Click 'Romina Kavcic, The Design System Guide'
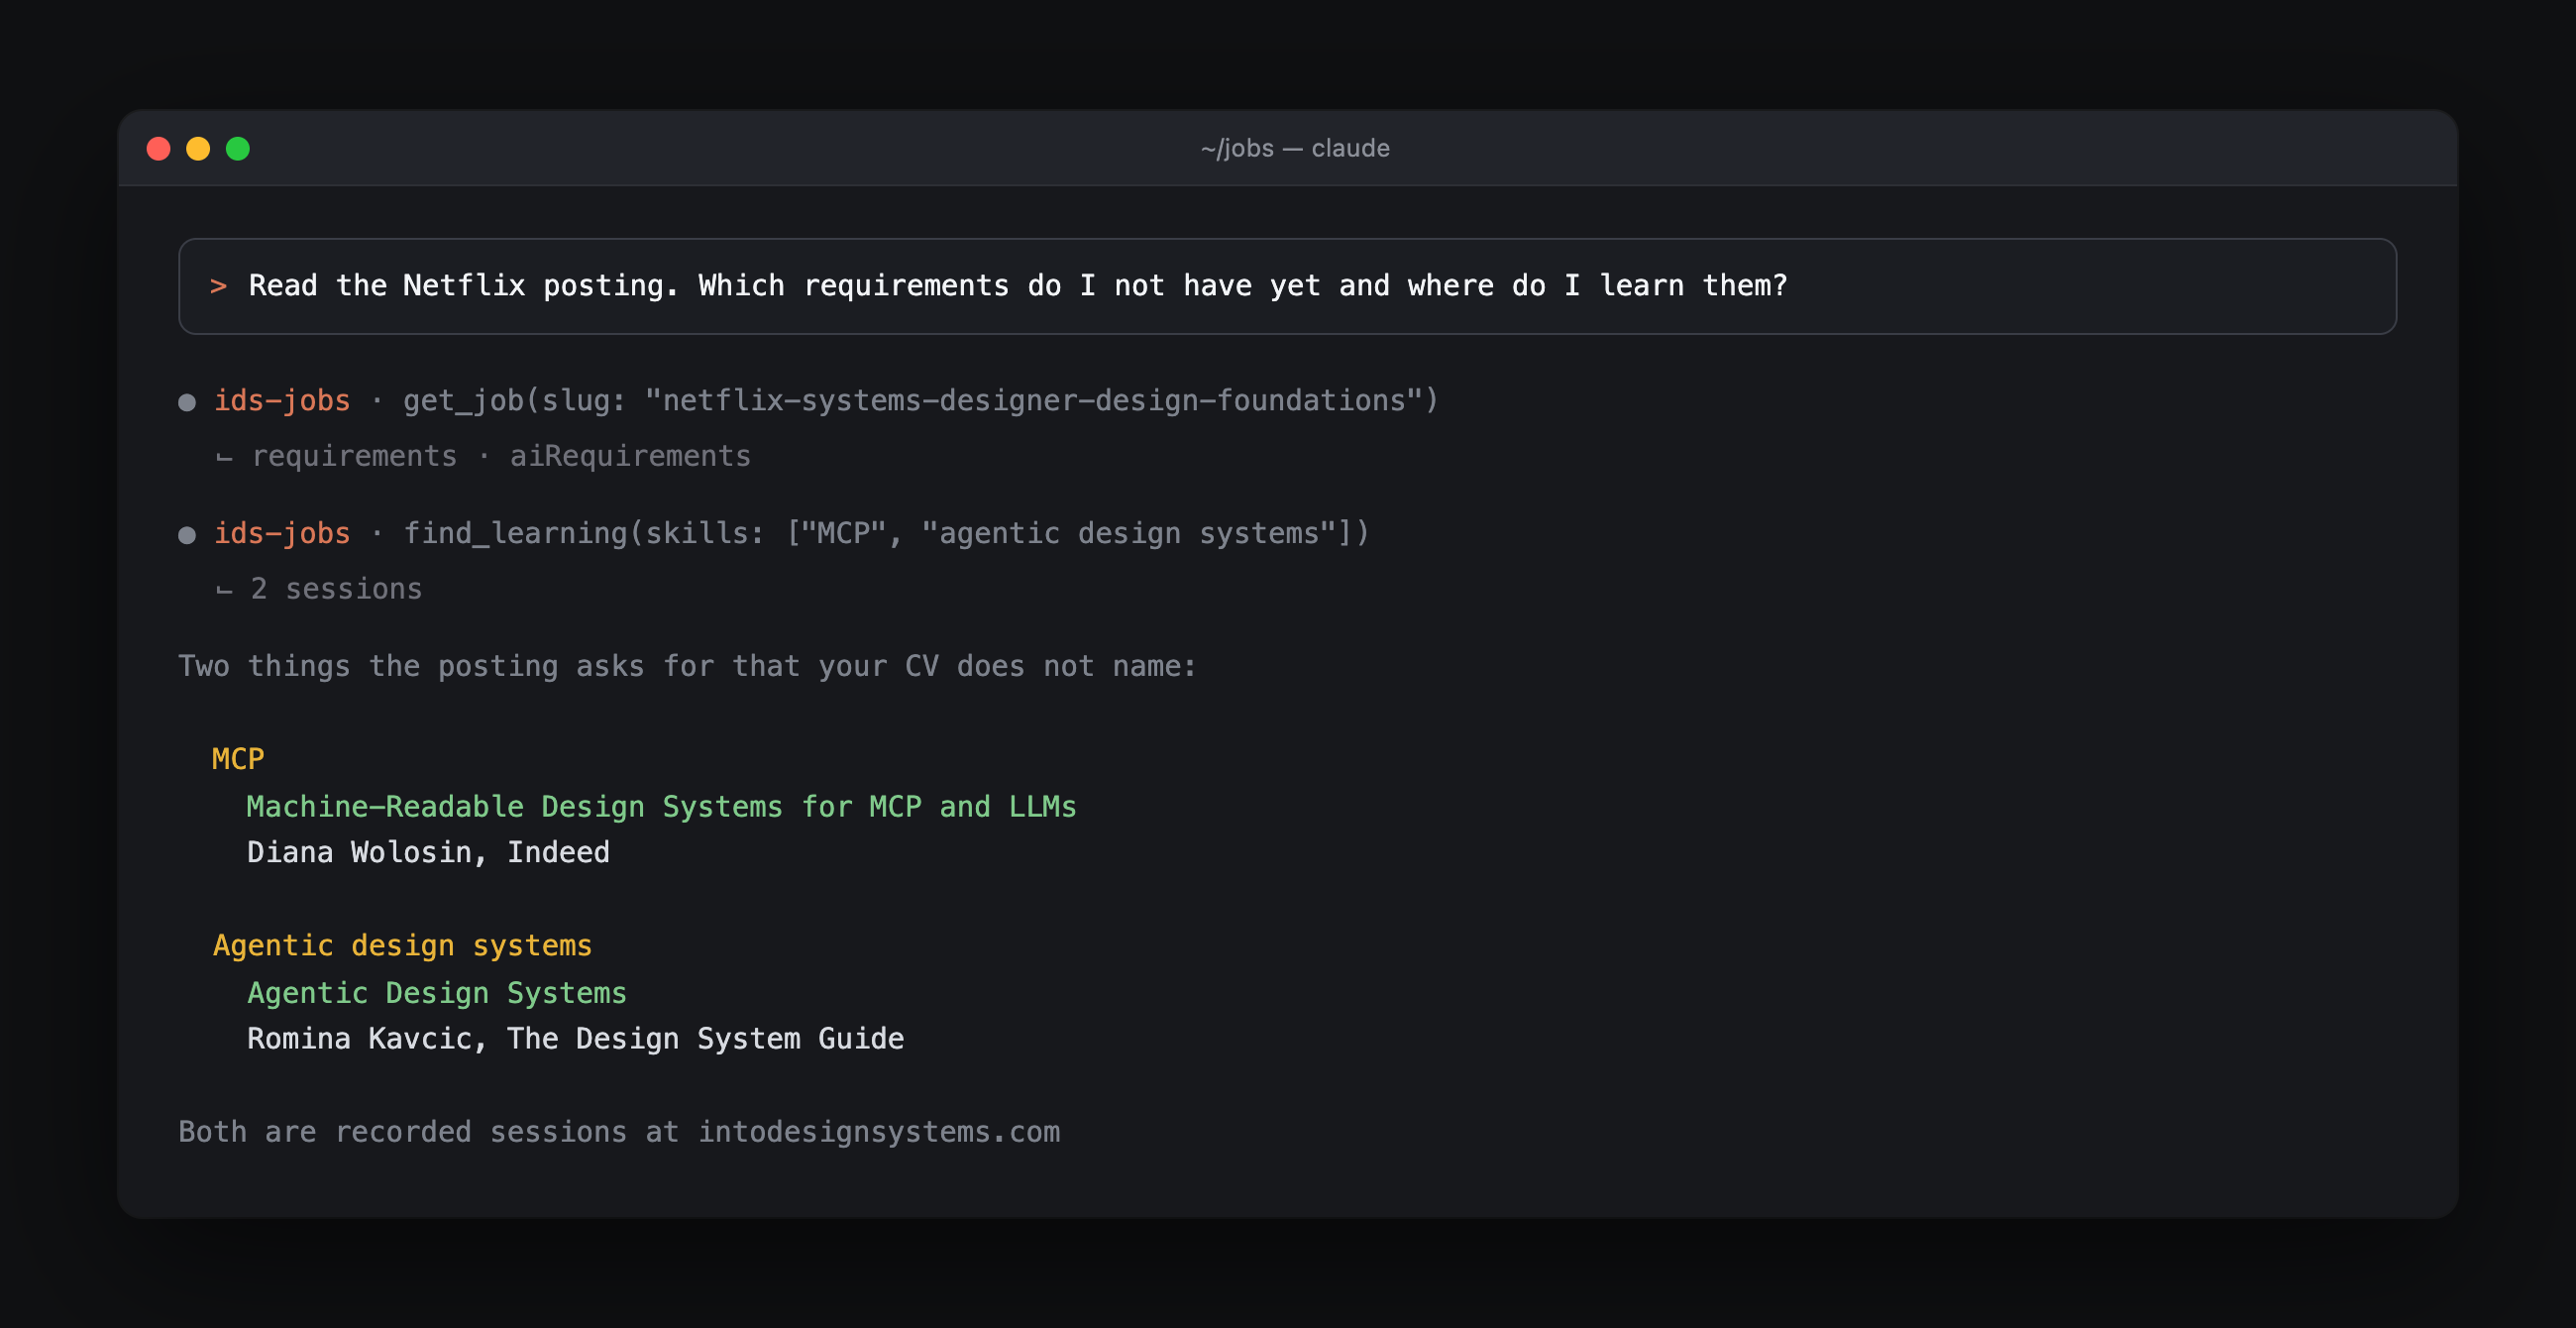Viewport: 2576px width, 1328px height. [575, 1038]
